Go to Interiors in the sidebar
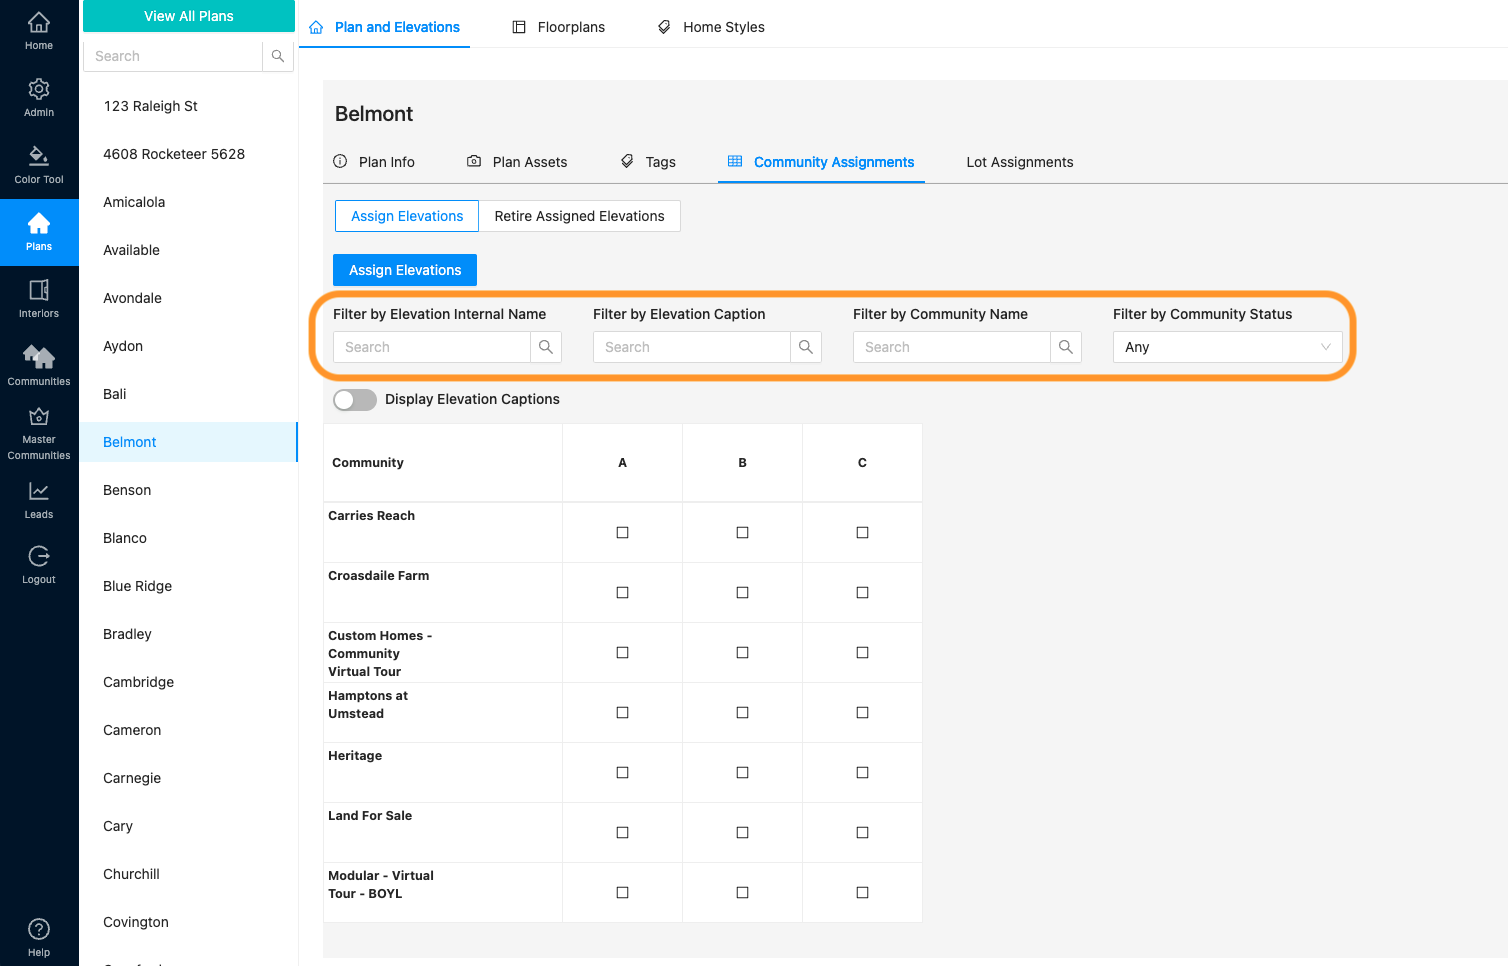 point(39,299)
